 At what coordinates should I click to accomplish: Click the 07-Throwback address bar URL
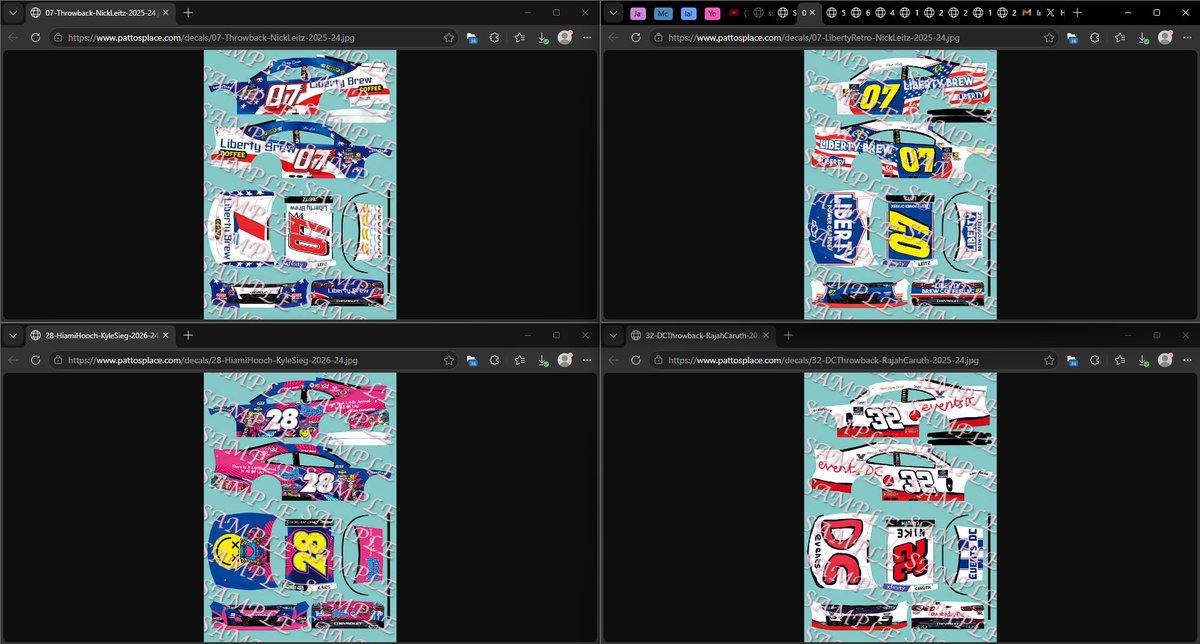coord(213,37)
